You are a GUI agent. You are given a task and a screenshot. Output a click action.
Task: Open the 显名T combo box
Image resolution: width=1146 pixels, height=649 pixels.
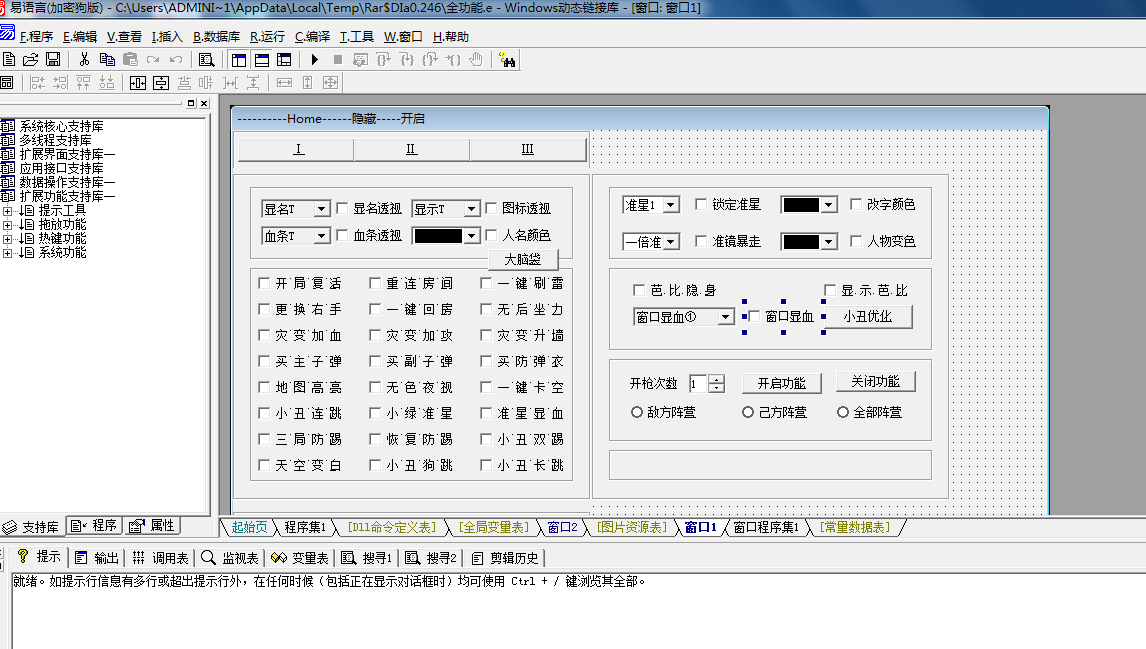click(x=296, y=209)
